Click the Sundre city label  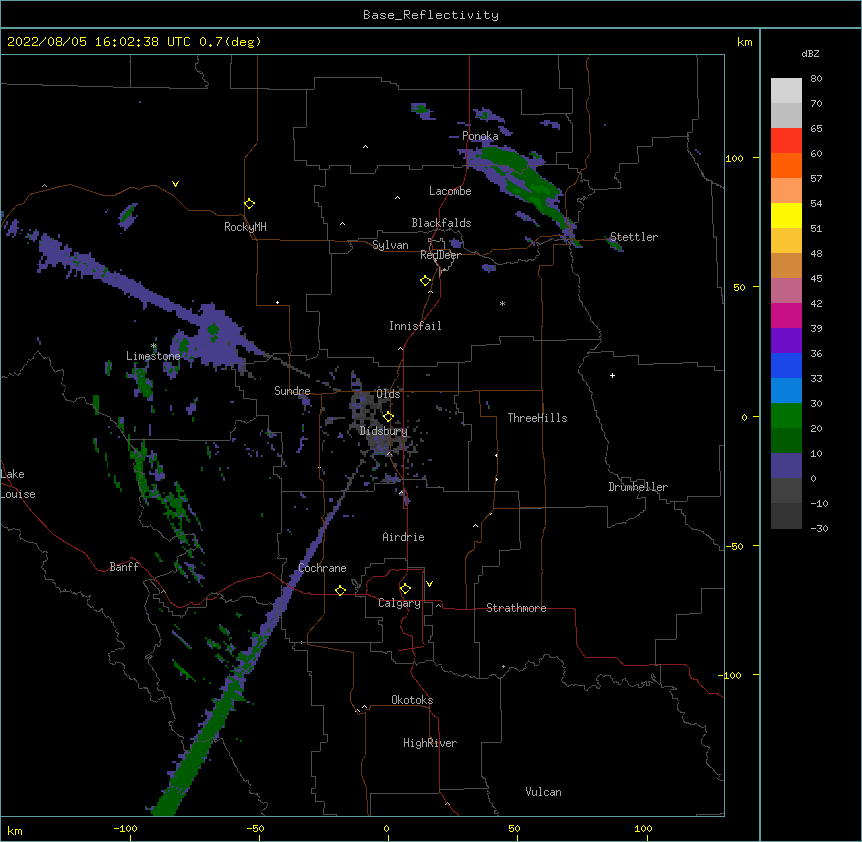(292, 391)
